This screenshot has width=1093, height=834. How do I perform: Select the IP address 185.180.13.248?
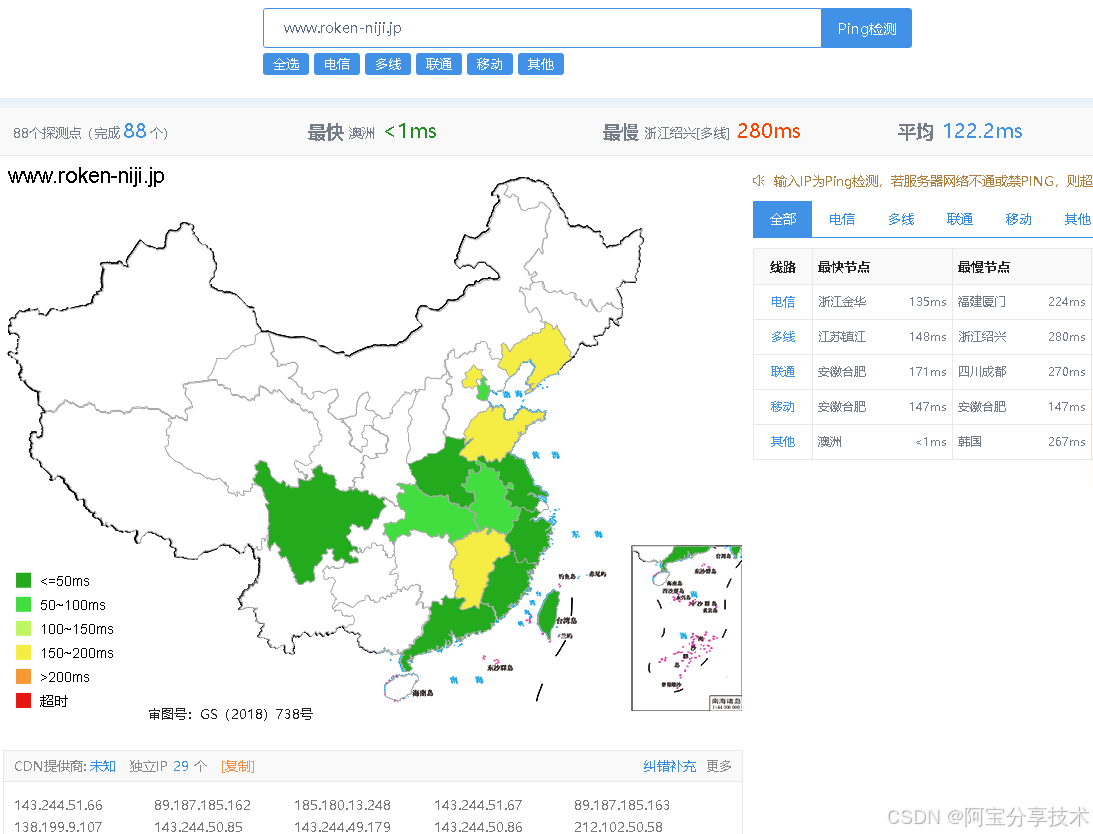tap(342, 805)
